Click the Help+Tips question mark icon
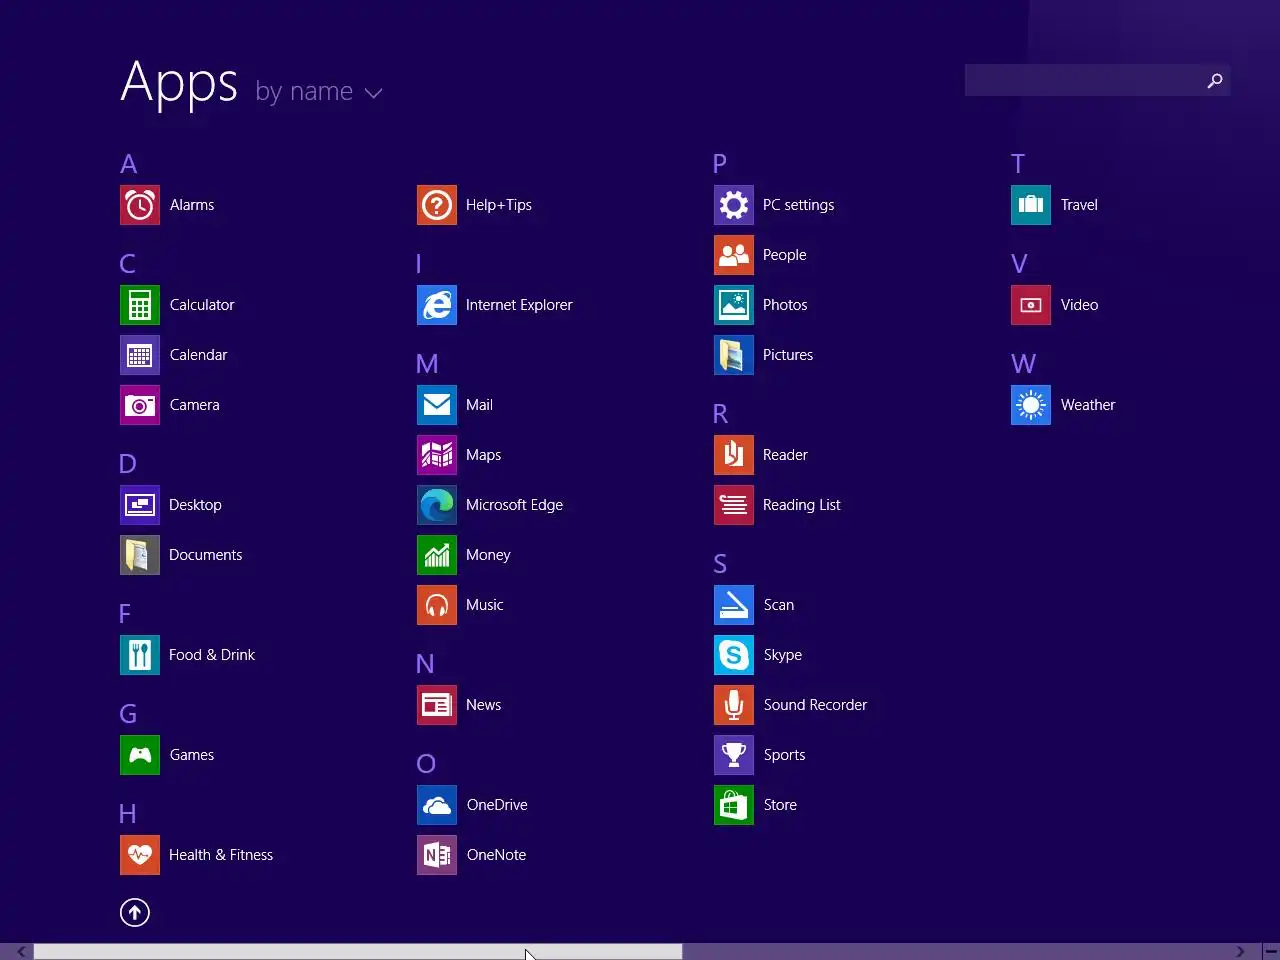The image size is (1280, 960). tap(437, 205)
